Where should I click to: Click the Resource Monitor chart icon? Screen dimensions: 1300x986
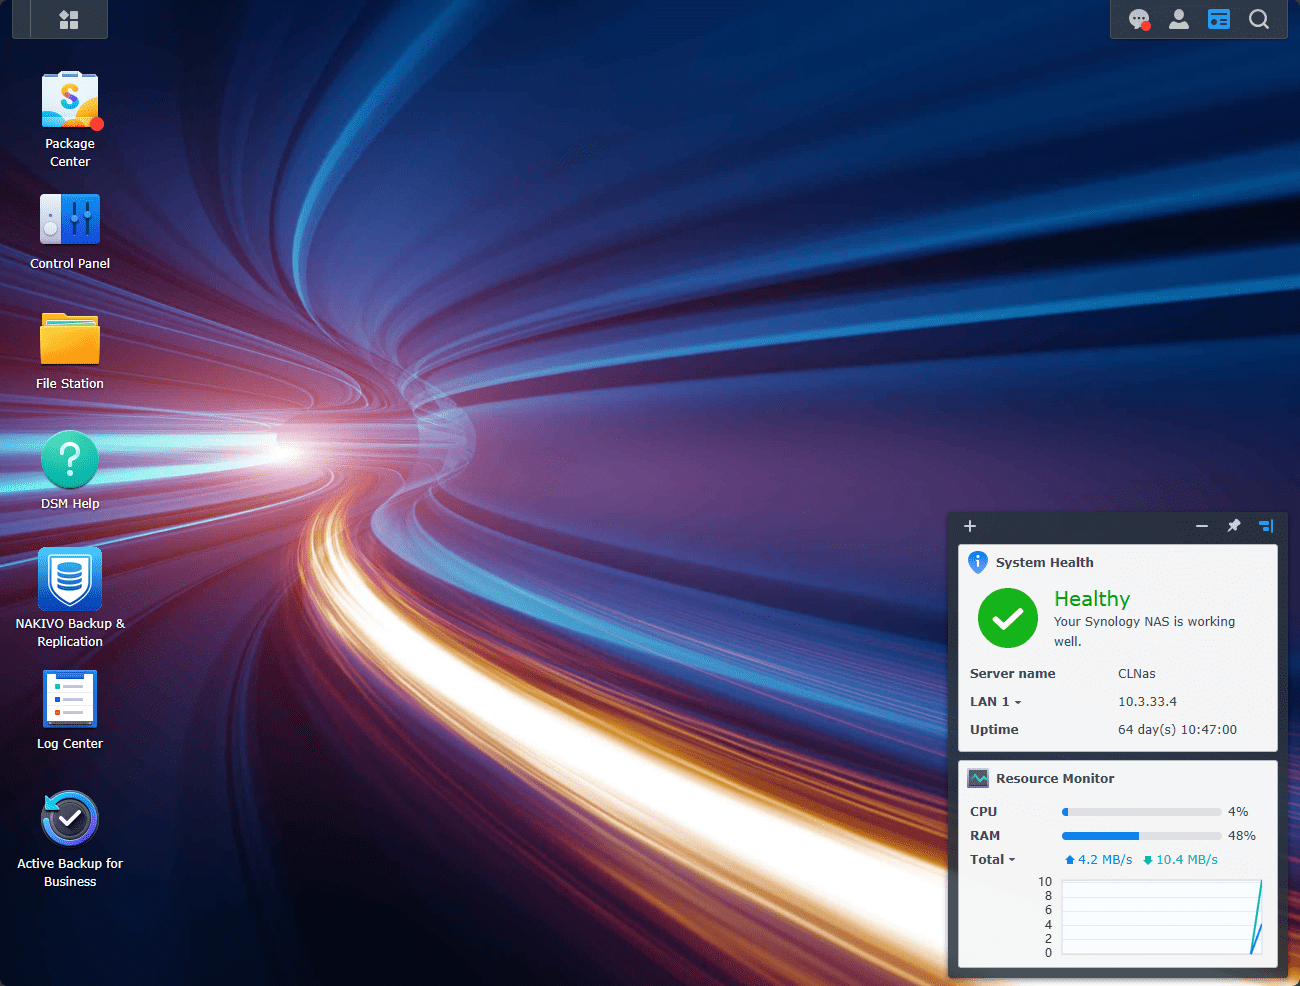978,778
